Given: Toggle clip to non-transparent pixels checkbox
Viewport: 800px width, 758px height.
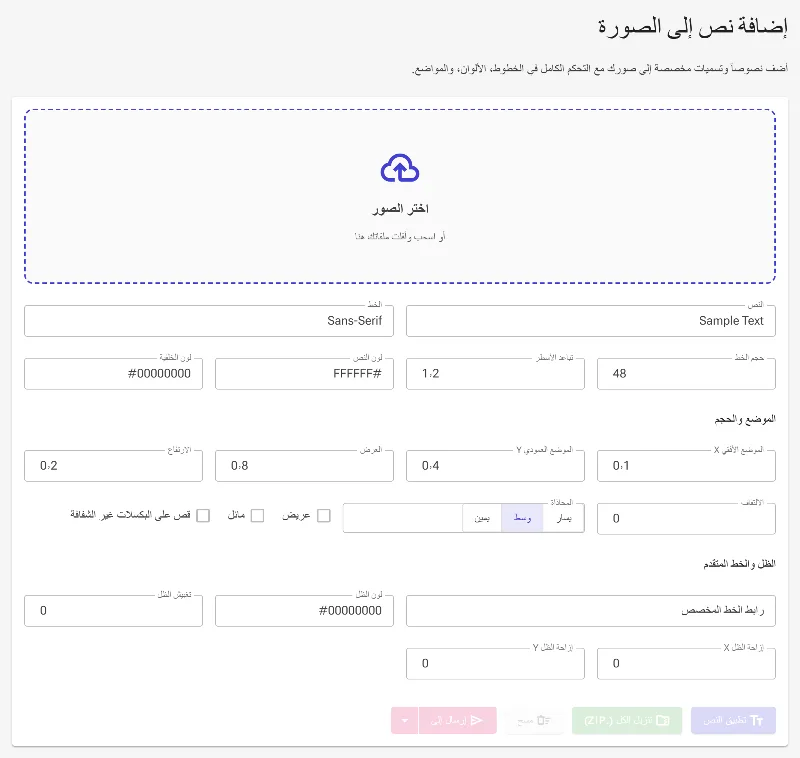Looking at the screenshot, I should (x=203, y=516).
